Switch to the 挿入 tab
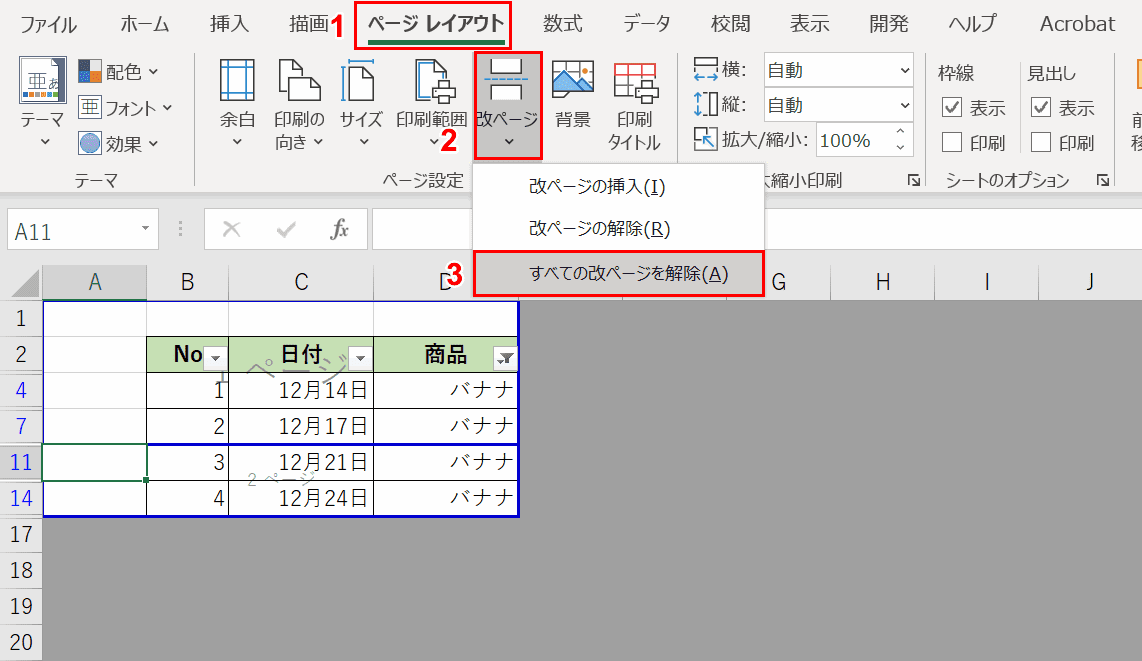The width and height of the screenshot is (1142, 661). coord(229,24)
